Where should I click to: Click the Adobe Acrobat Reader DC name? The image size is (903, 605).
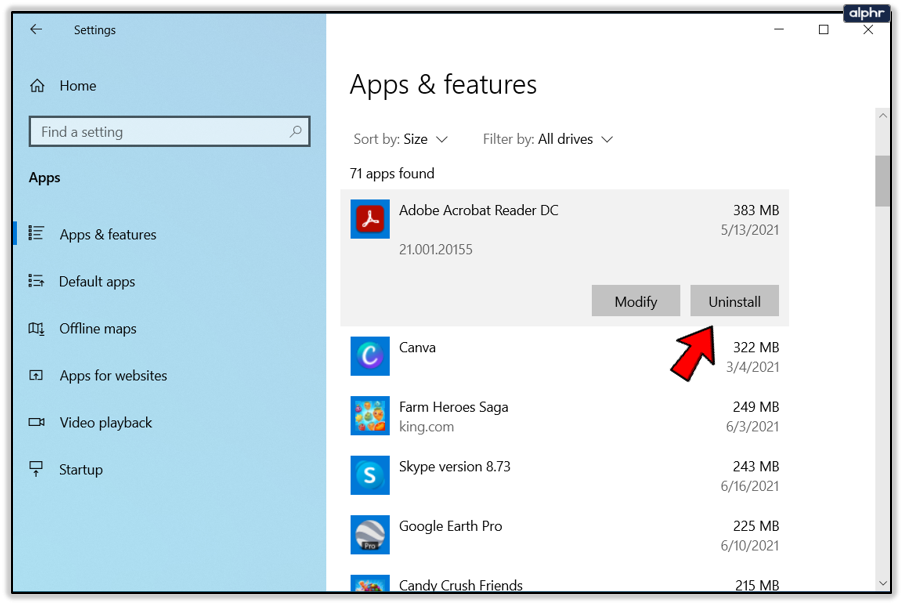point(479,210)
